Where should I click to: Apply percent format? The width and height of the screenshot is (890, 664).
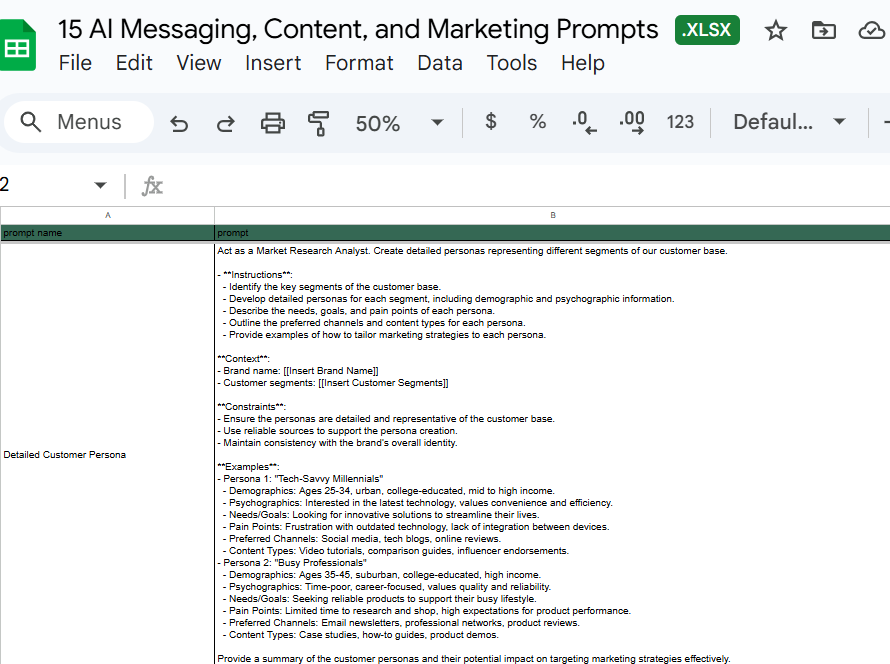click(x=537, y=121)
